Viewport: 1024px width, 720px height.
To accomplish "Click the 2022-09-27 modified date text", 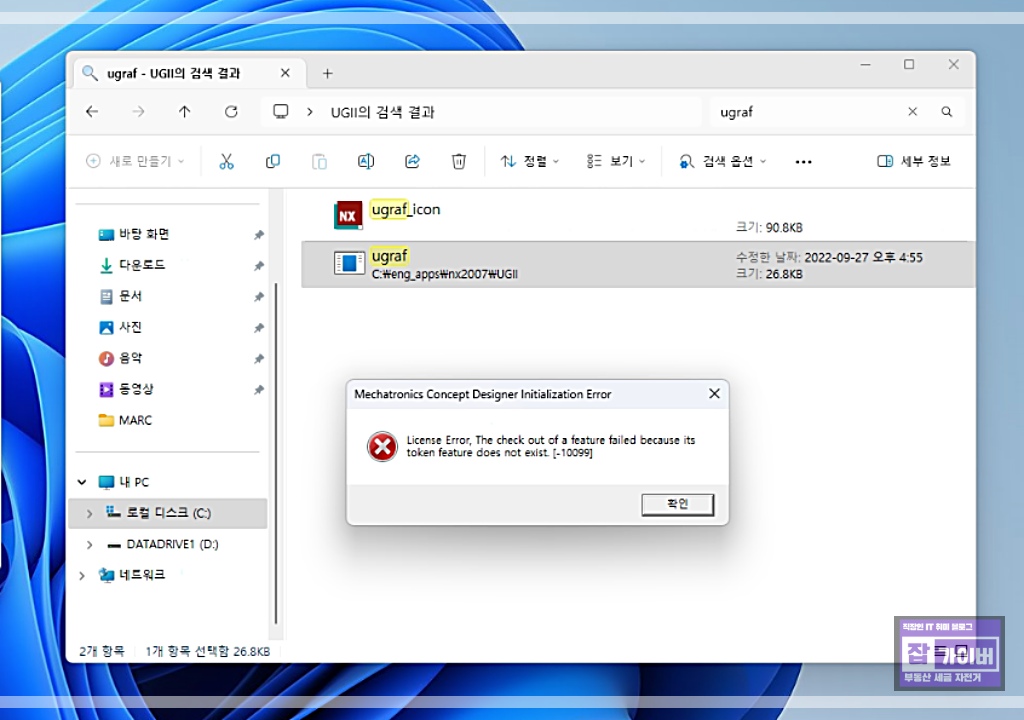I will pos(863,257).
